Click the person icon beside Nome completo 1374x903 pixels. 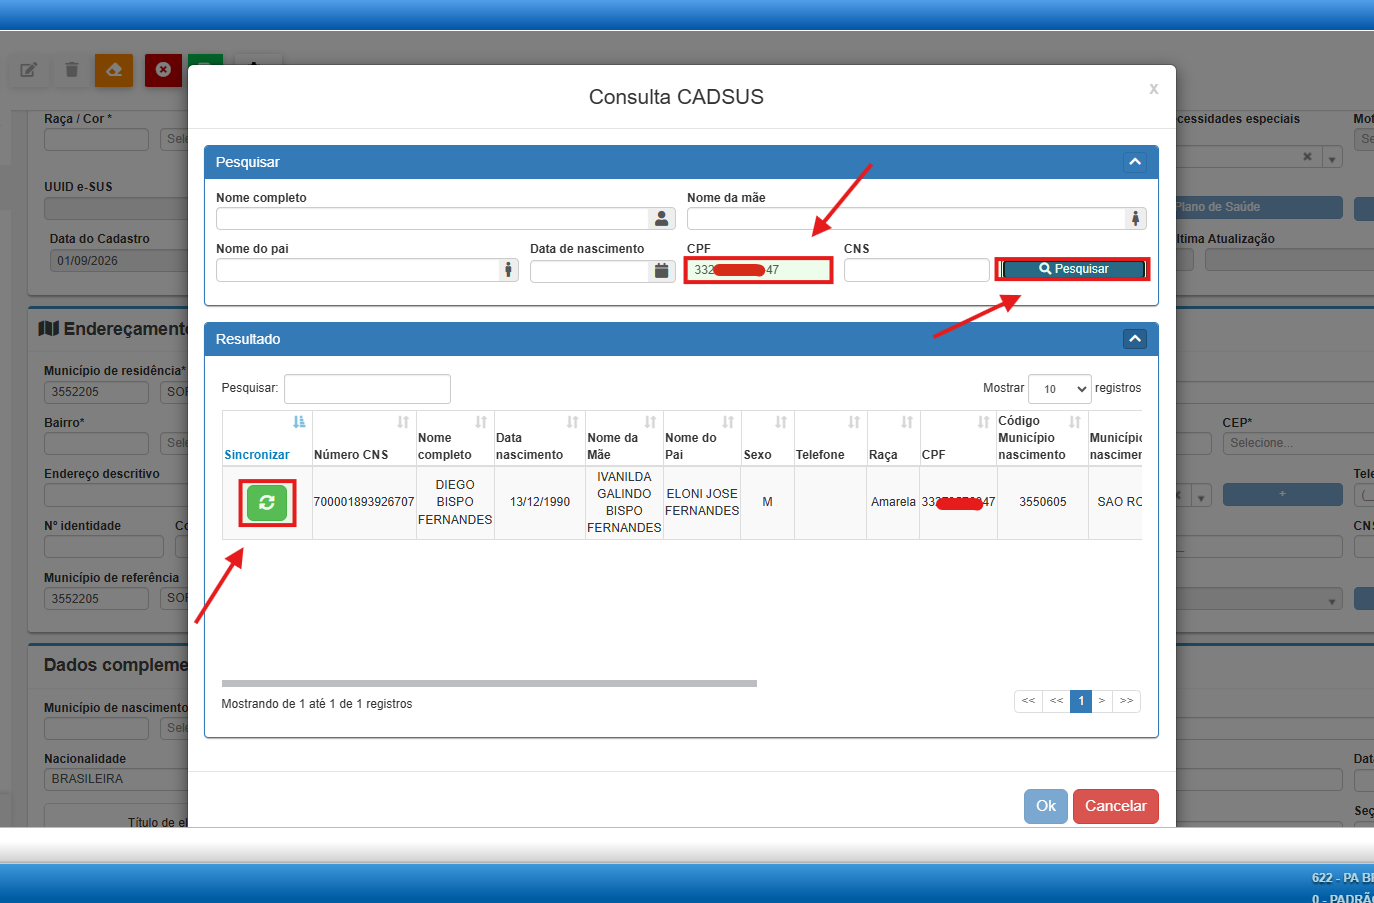[x=661, y=218]
